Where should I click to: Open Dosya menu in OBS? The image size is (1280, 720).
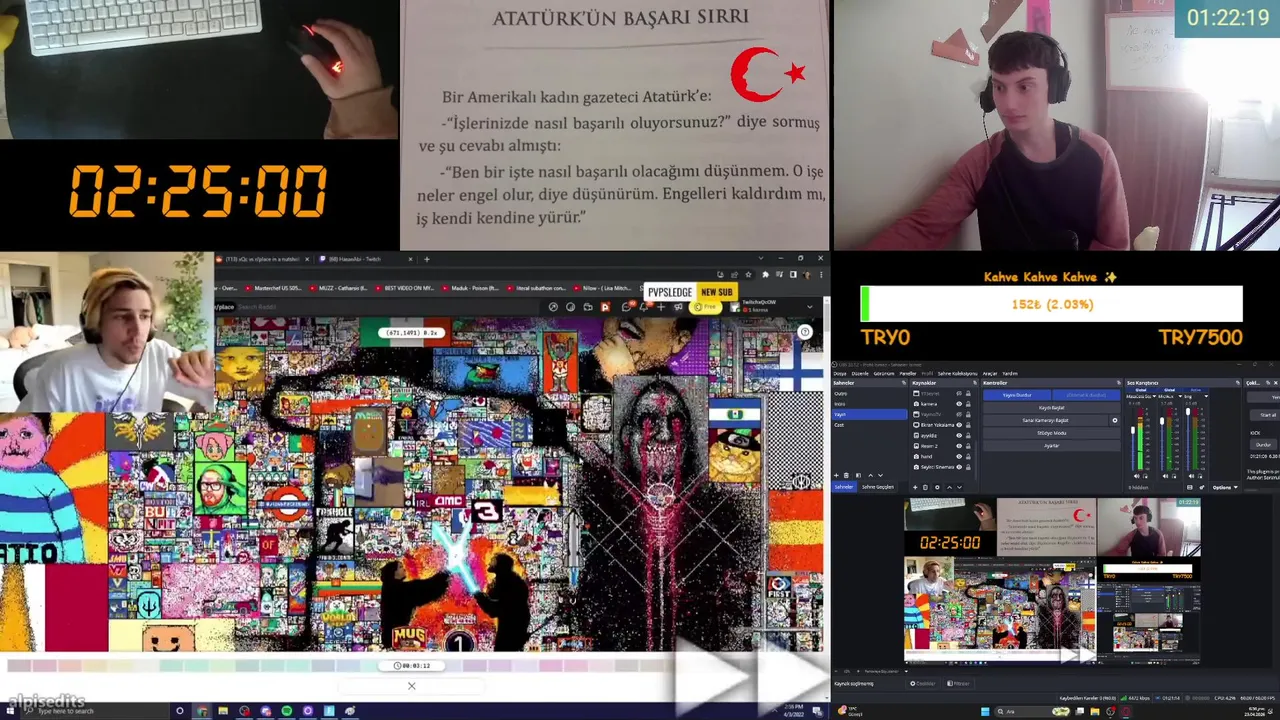(840, 373)
